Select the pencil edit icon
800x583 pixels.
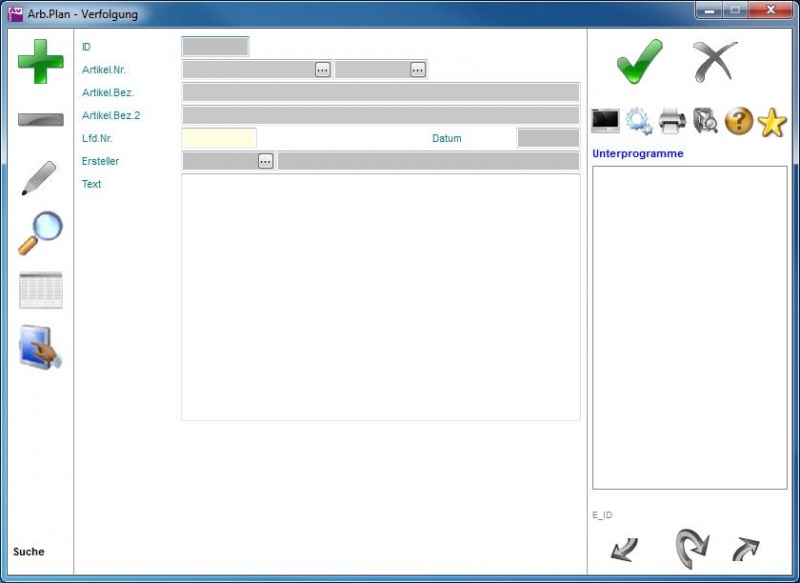40,178
